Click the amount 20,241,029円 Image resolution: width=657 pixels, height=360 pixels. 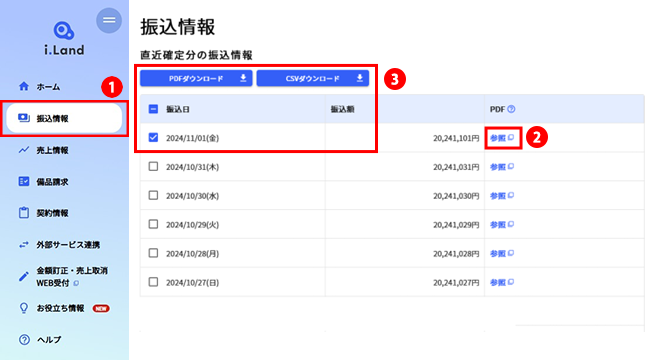tap(456, 225)
